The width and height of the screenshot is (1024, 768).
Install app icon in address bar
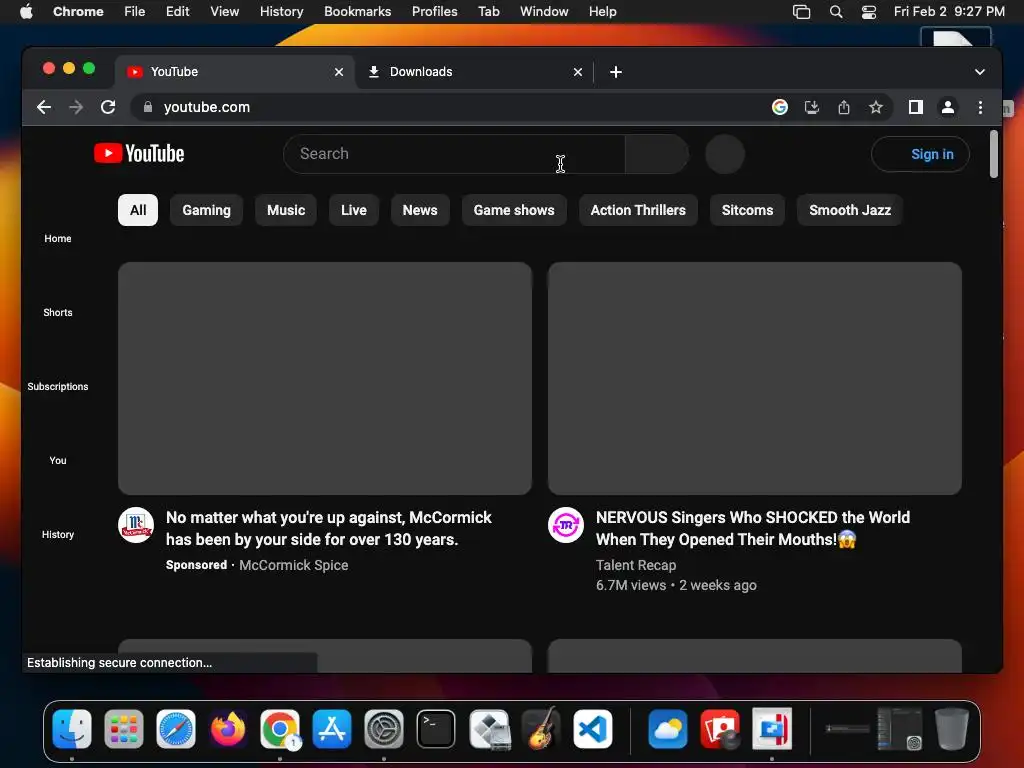pos(812,107)
